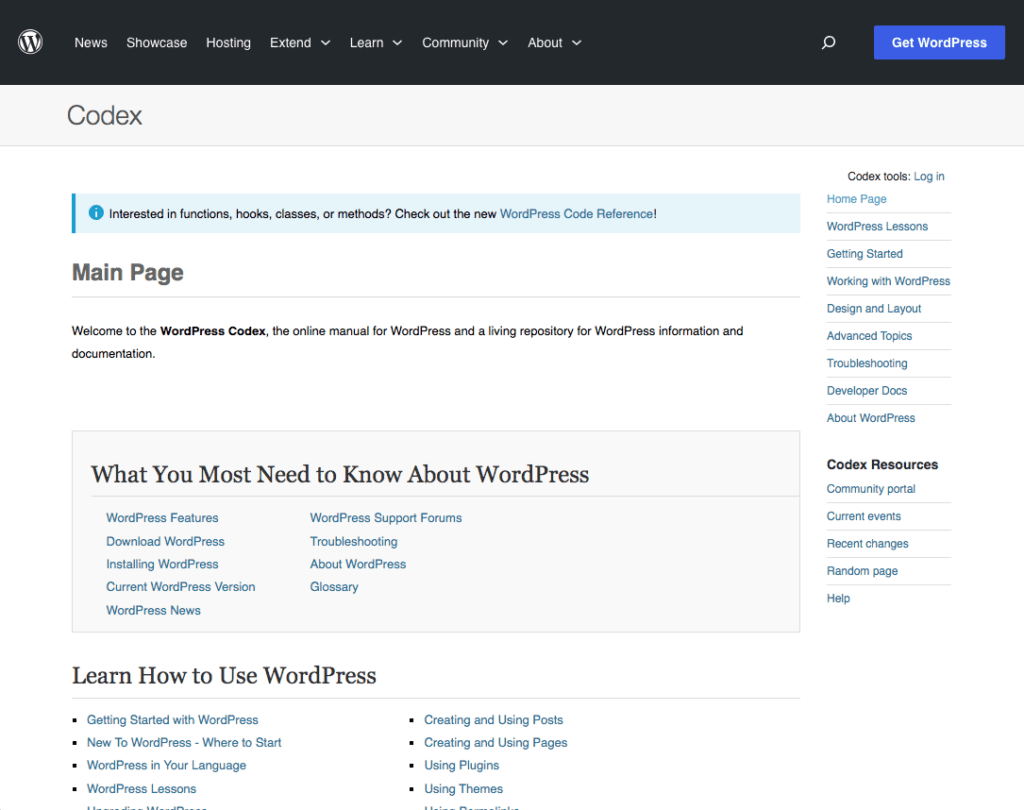Open Download WordPress link
This screenshot has height=810, width=1024.
coord(165,542)
